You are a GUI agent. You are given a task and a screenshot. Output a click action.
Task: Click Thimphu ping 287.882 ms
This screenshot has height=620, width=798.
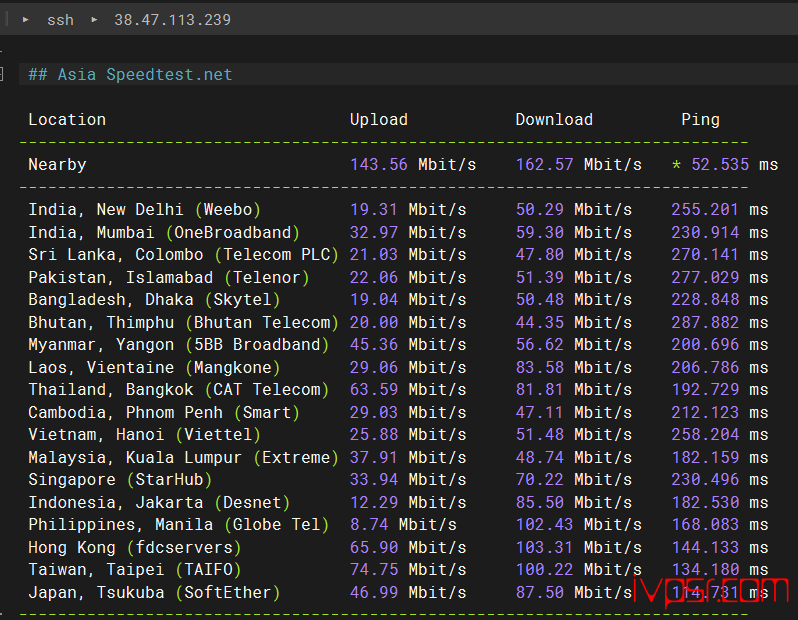pyautogui.click(x=720, y=323)
